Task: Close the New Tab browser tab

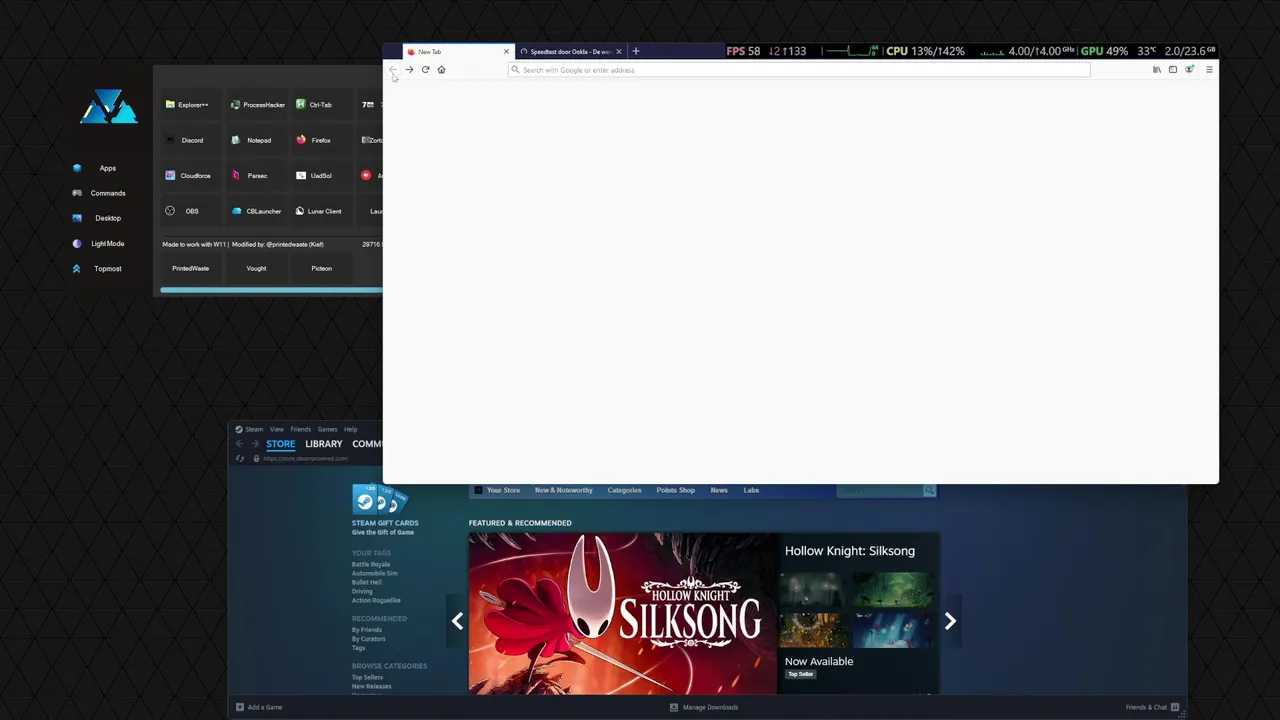Action: [506, 51]
